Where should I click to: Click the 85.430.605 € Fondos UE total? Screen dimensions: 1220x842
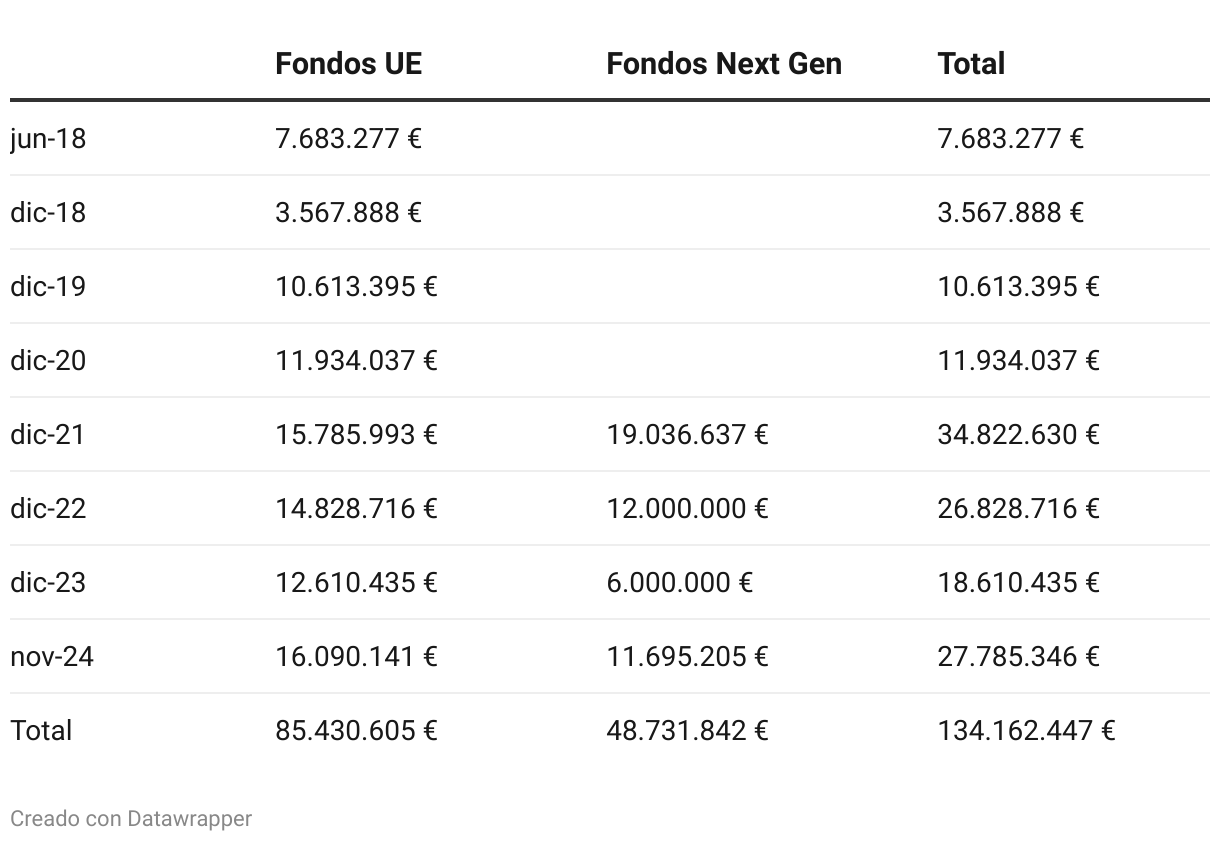[x=356, y=730]
